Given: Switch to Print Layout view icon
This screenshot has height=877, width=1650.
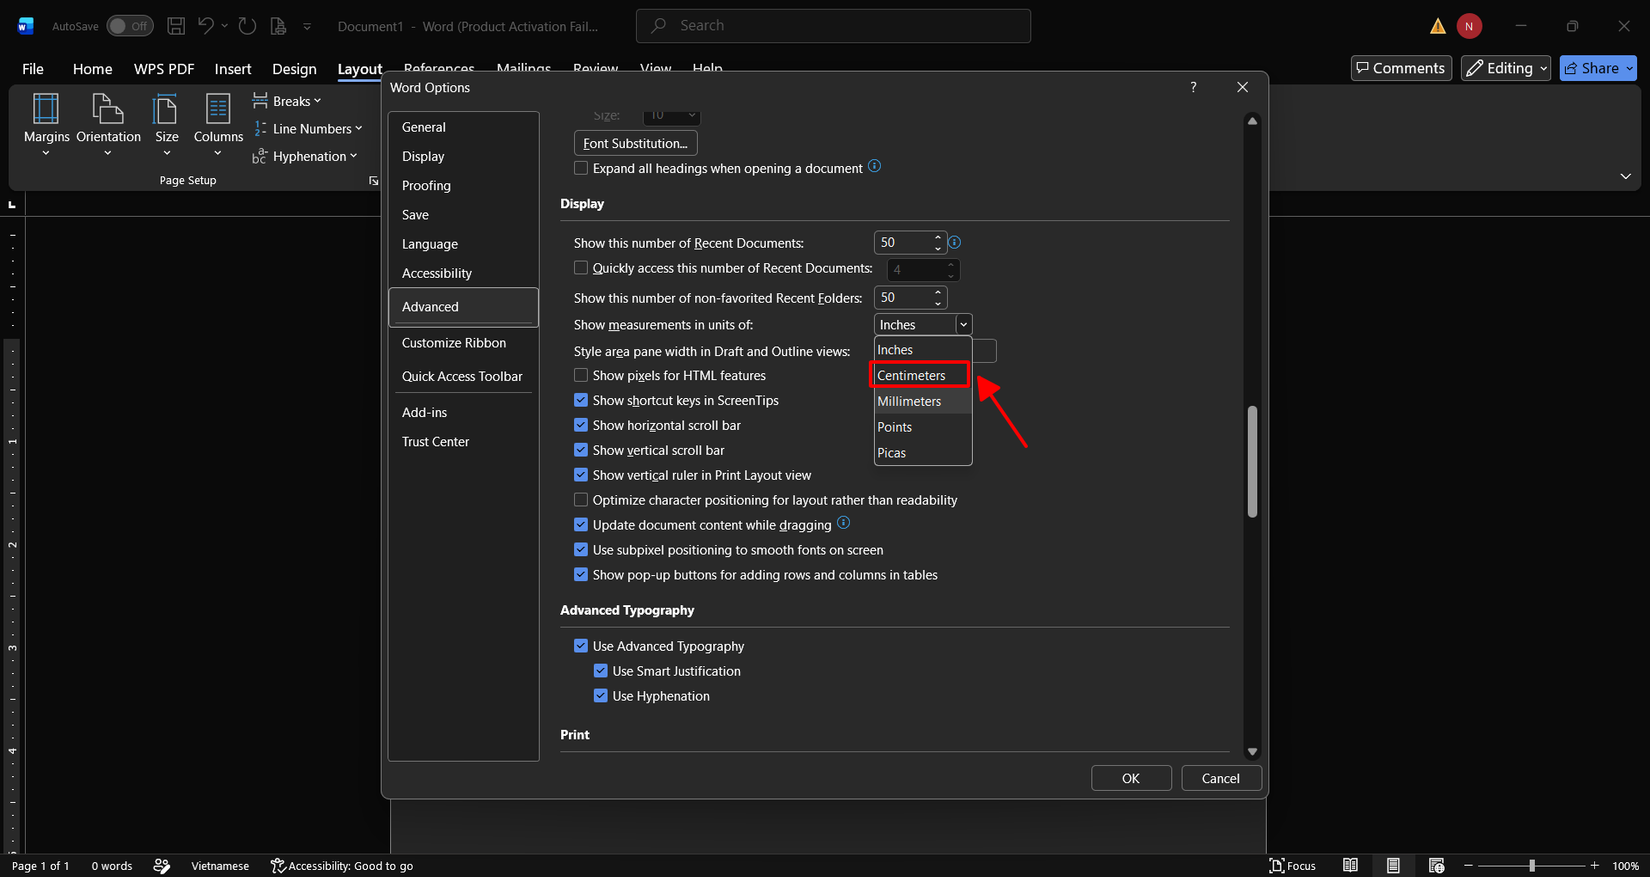Looking at the screenshot, I should coord(1393,865).
